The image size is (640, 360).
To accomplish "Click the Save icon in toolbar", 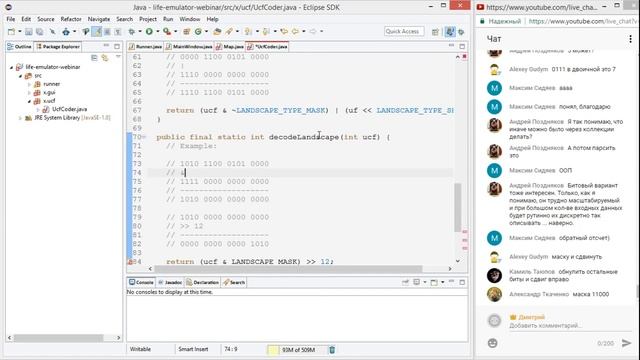I will point(29,31).
